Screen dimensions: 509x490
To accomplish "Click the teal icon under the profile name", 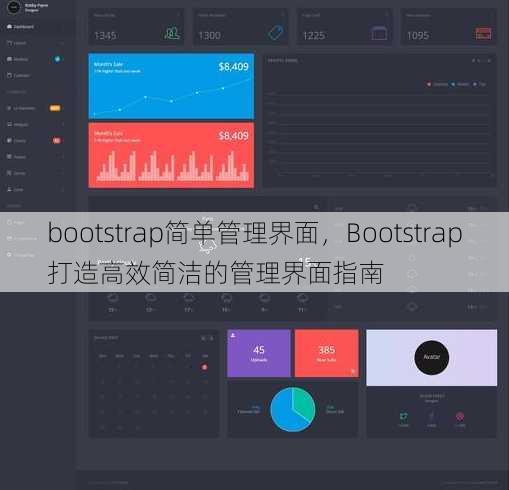I will coord(404,416).
